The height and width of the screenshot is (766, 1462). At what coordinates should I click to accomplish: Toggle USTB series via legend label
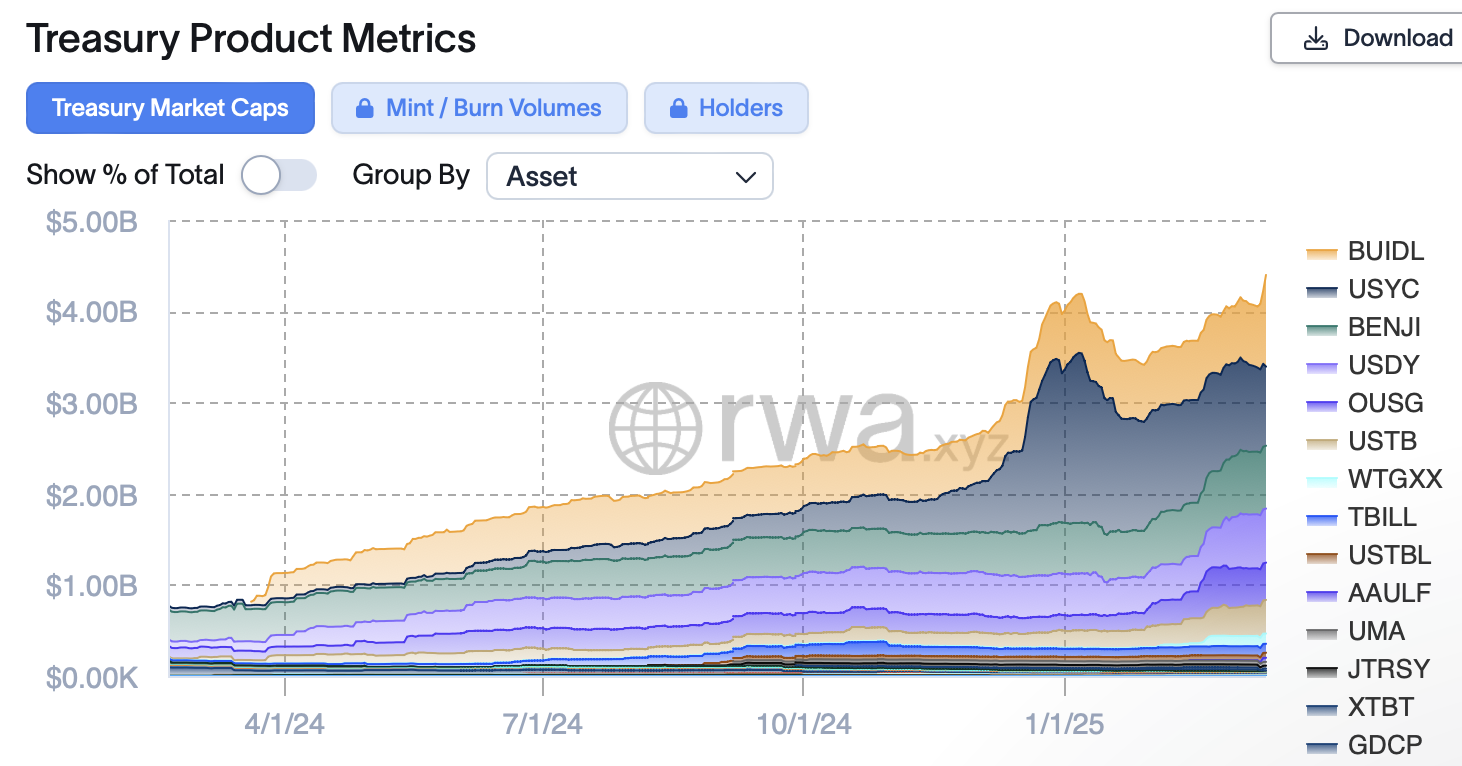click(1383, 441)
